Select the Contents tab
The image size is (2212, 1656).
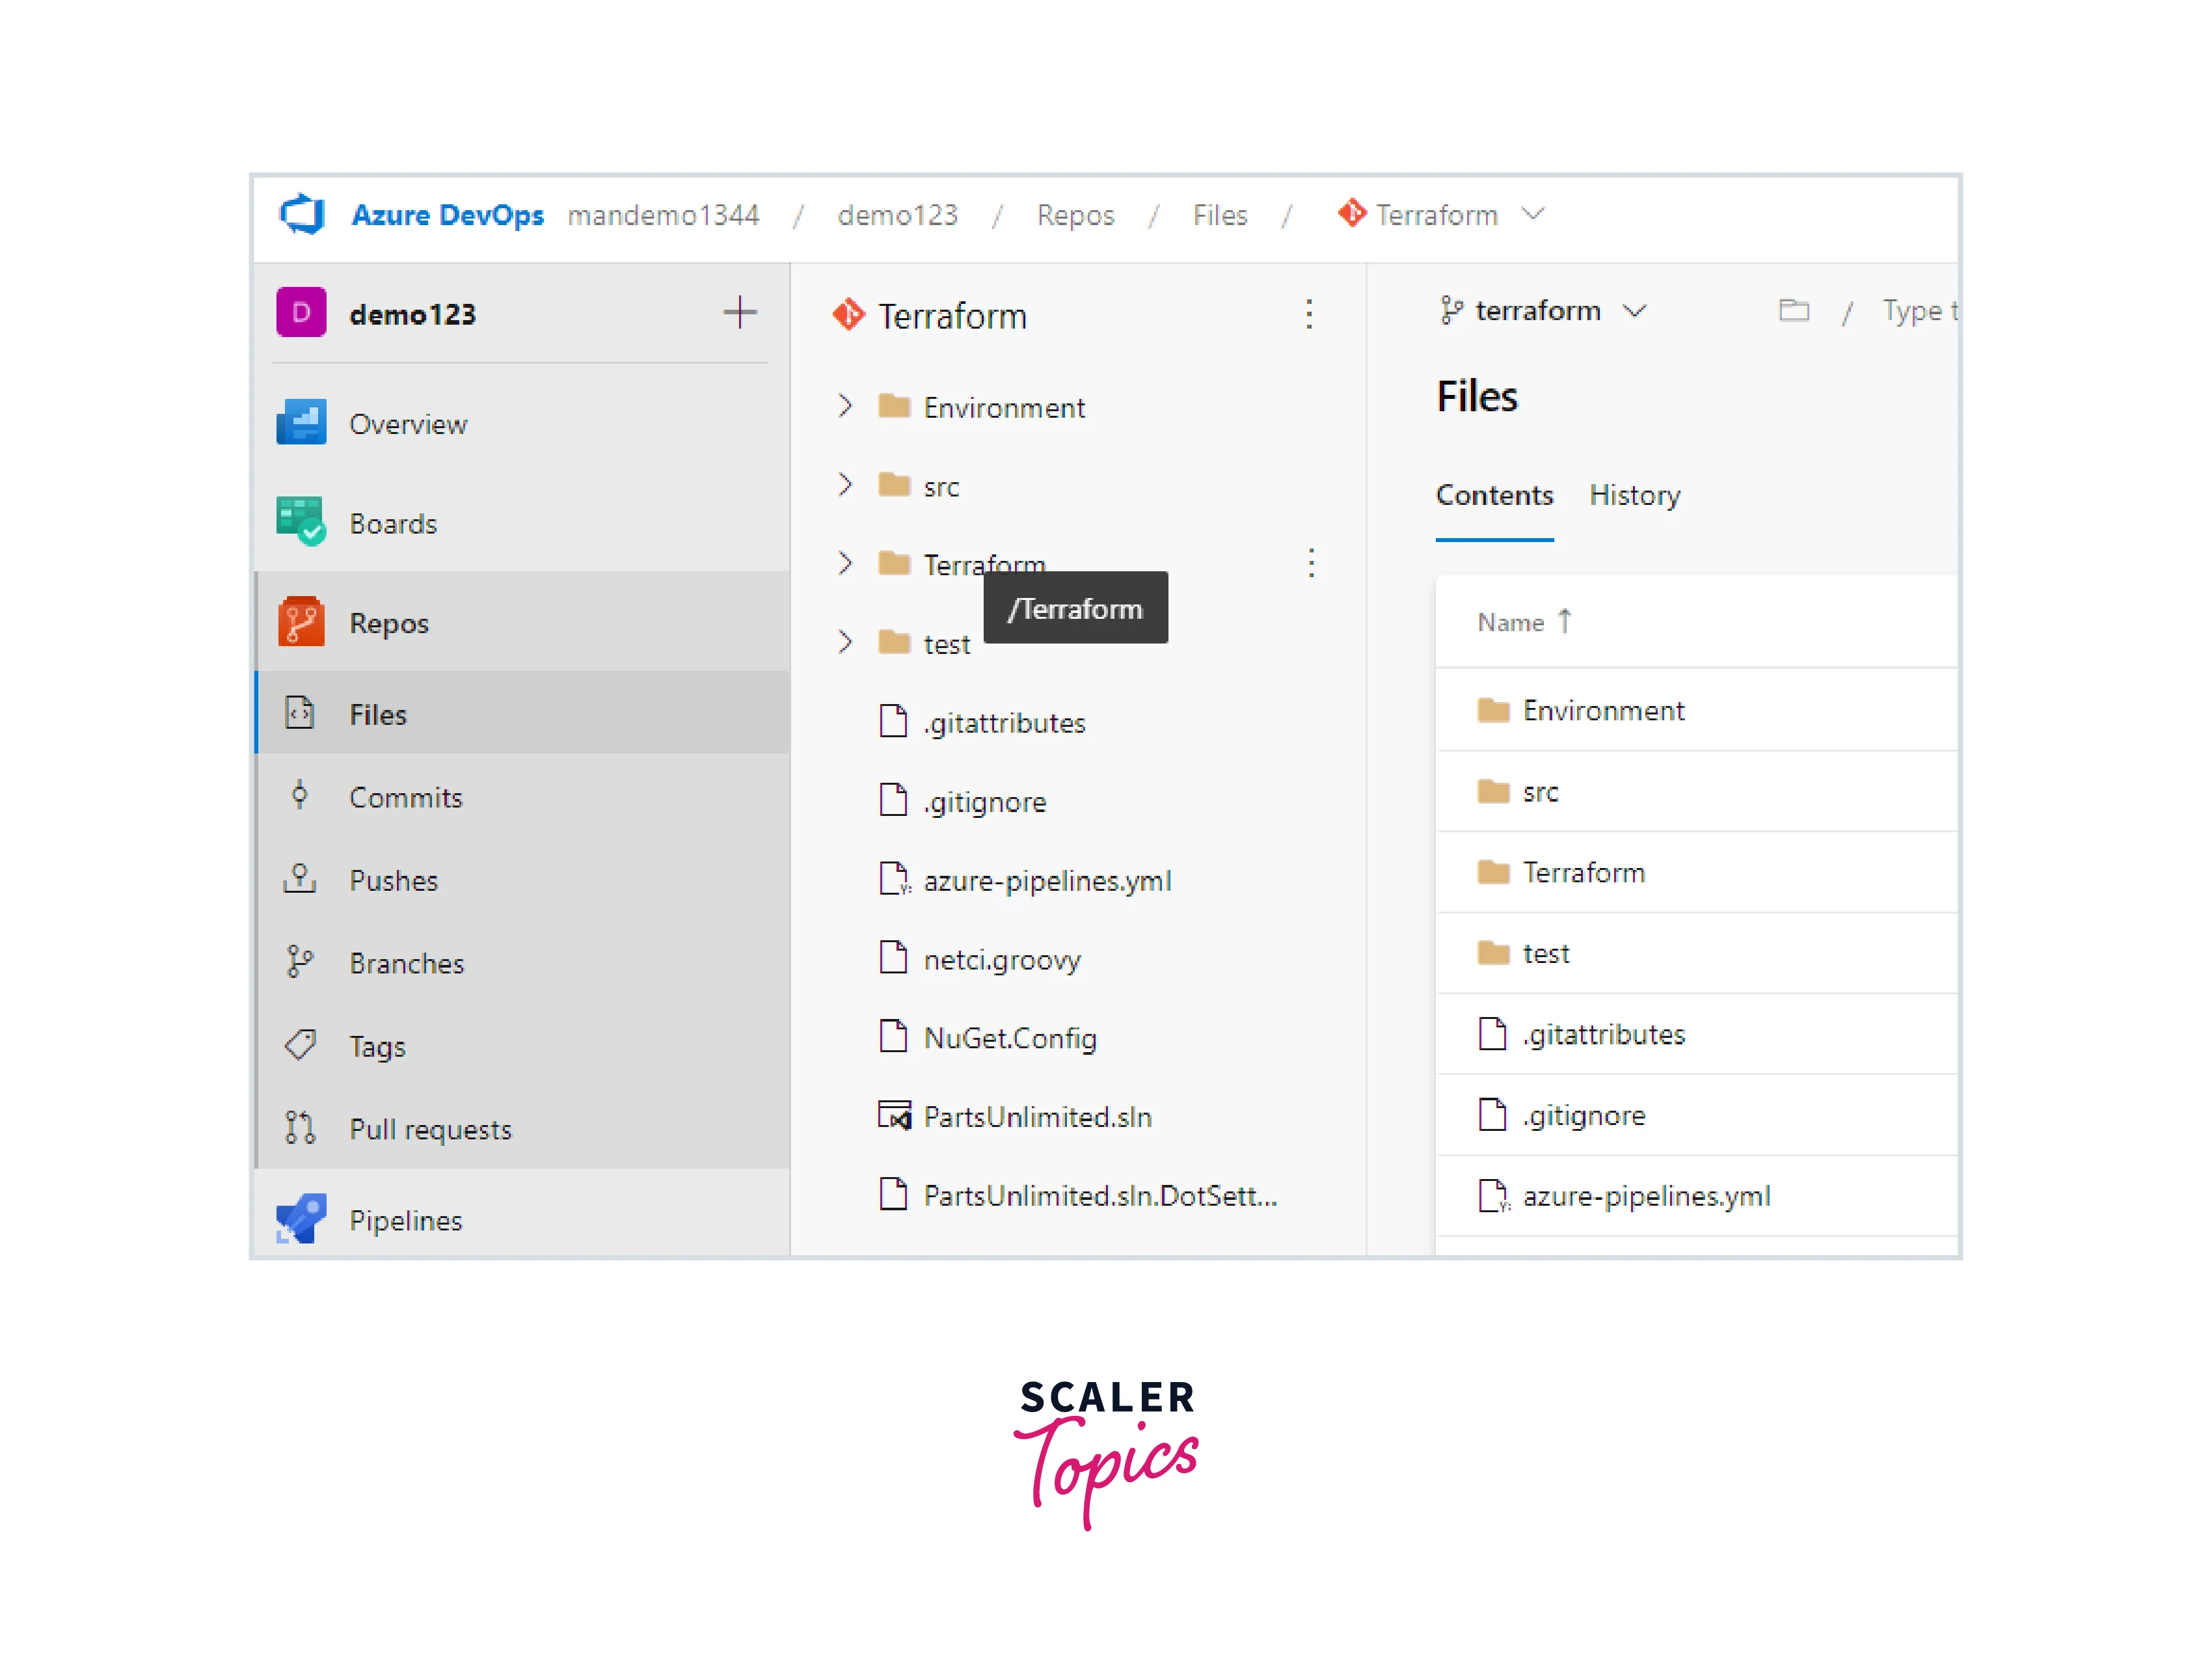click(1494, 495)
